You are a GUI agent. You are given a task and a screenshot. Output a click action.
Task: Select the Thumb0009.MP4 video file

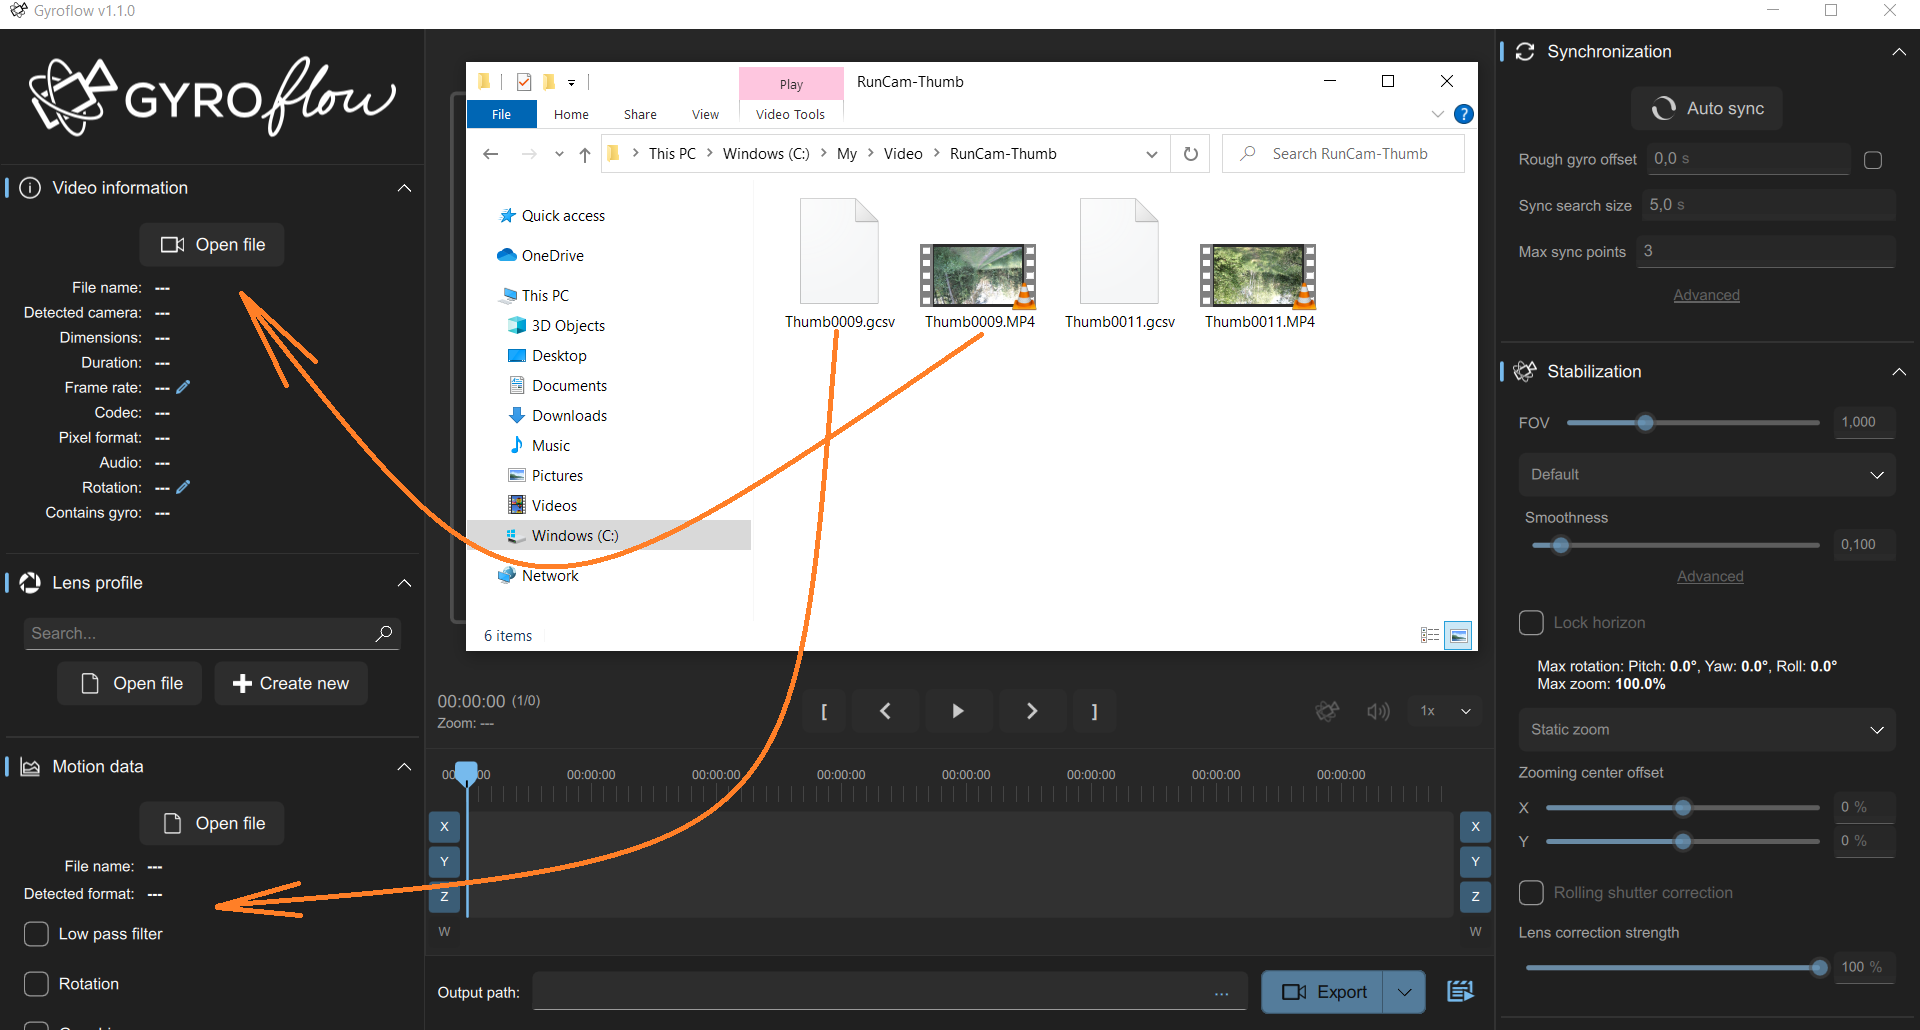tap(979, 285)
